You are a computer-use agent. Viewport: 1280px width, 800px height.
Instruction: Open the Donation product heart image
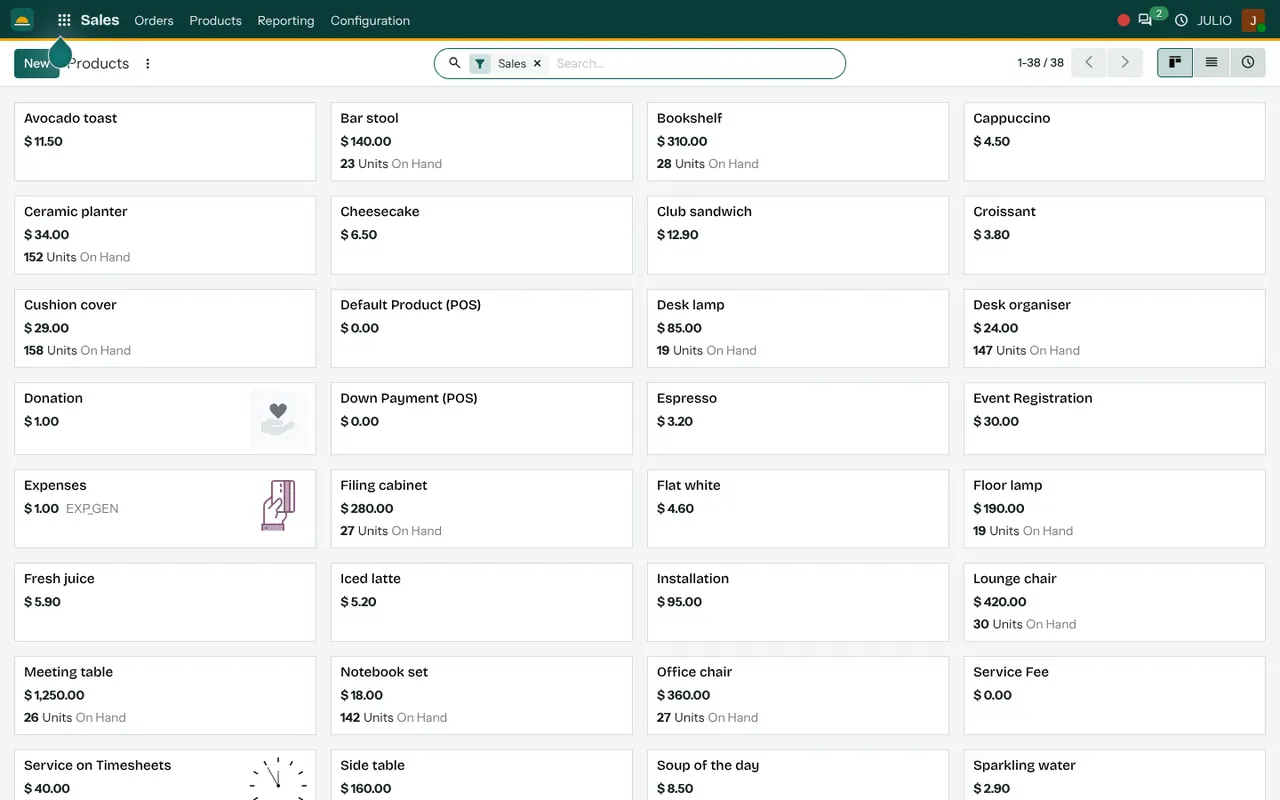tap(278, 418)
